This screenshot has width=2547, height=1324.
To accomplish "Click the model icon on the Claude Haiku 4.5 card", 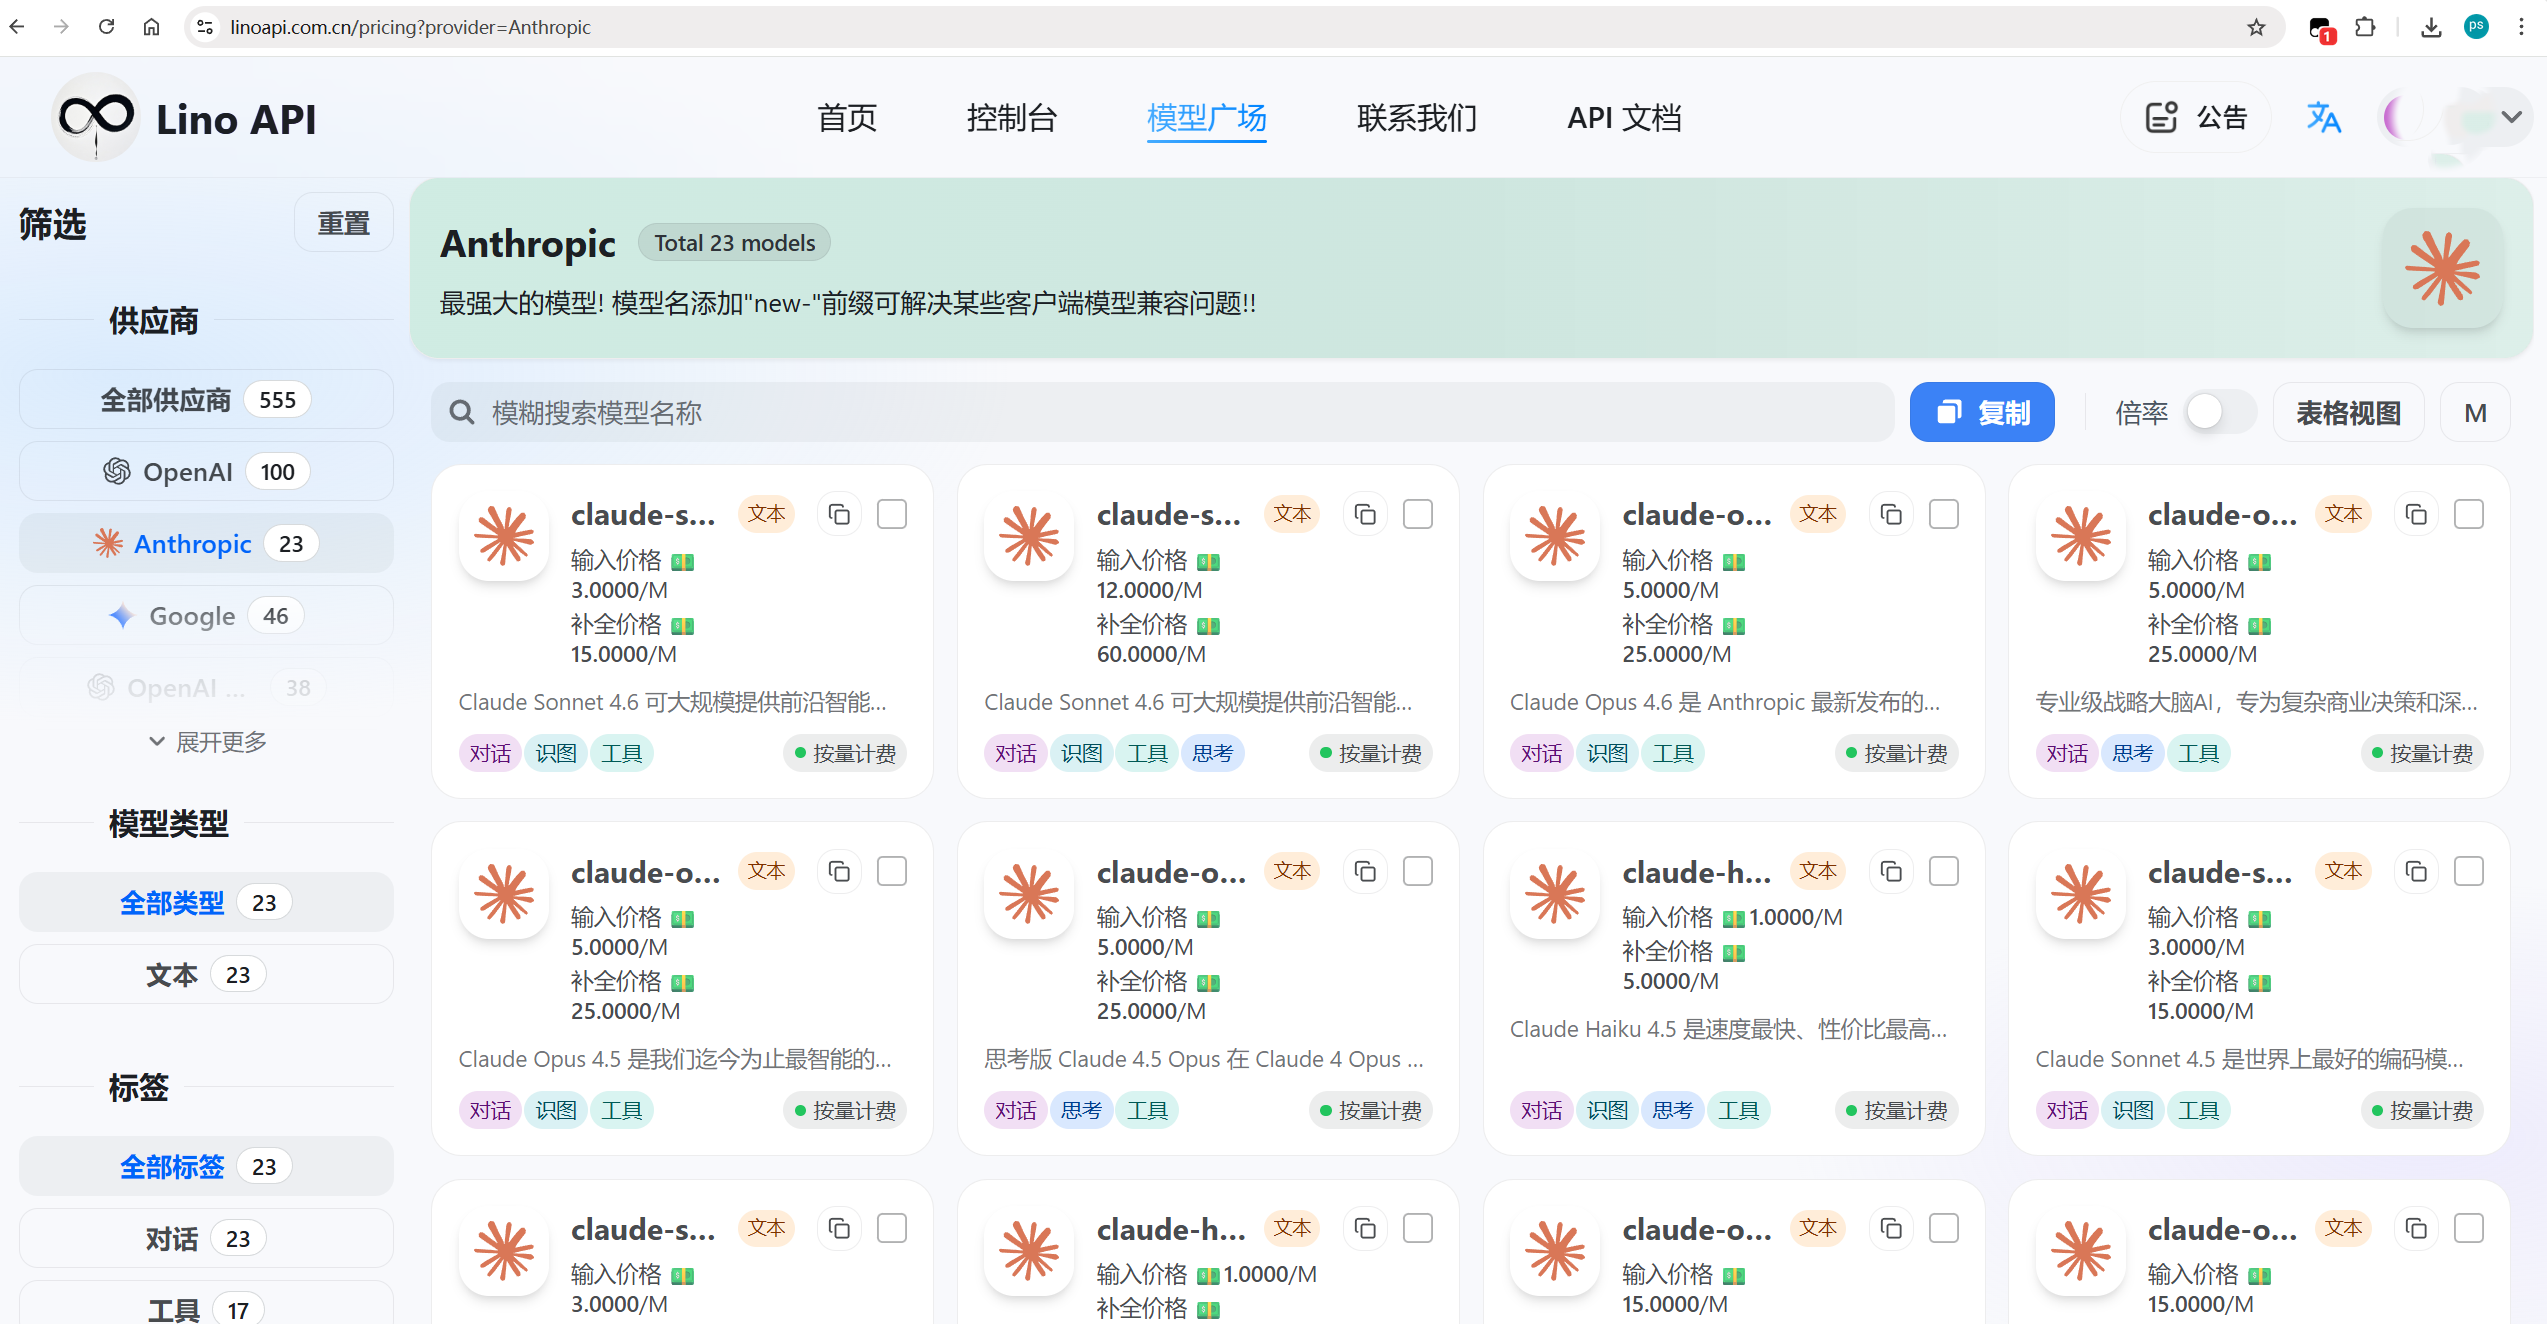I will [x=1555, y=893].
